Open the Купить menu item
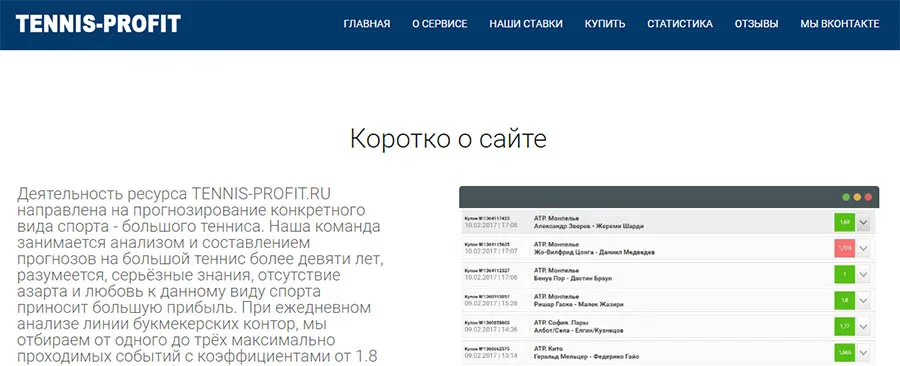Viewport: 900px width, 366px height. point(605,24)
